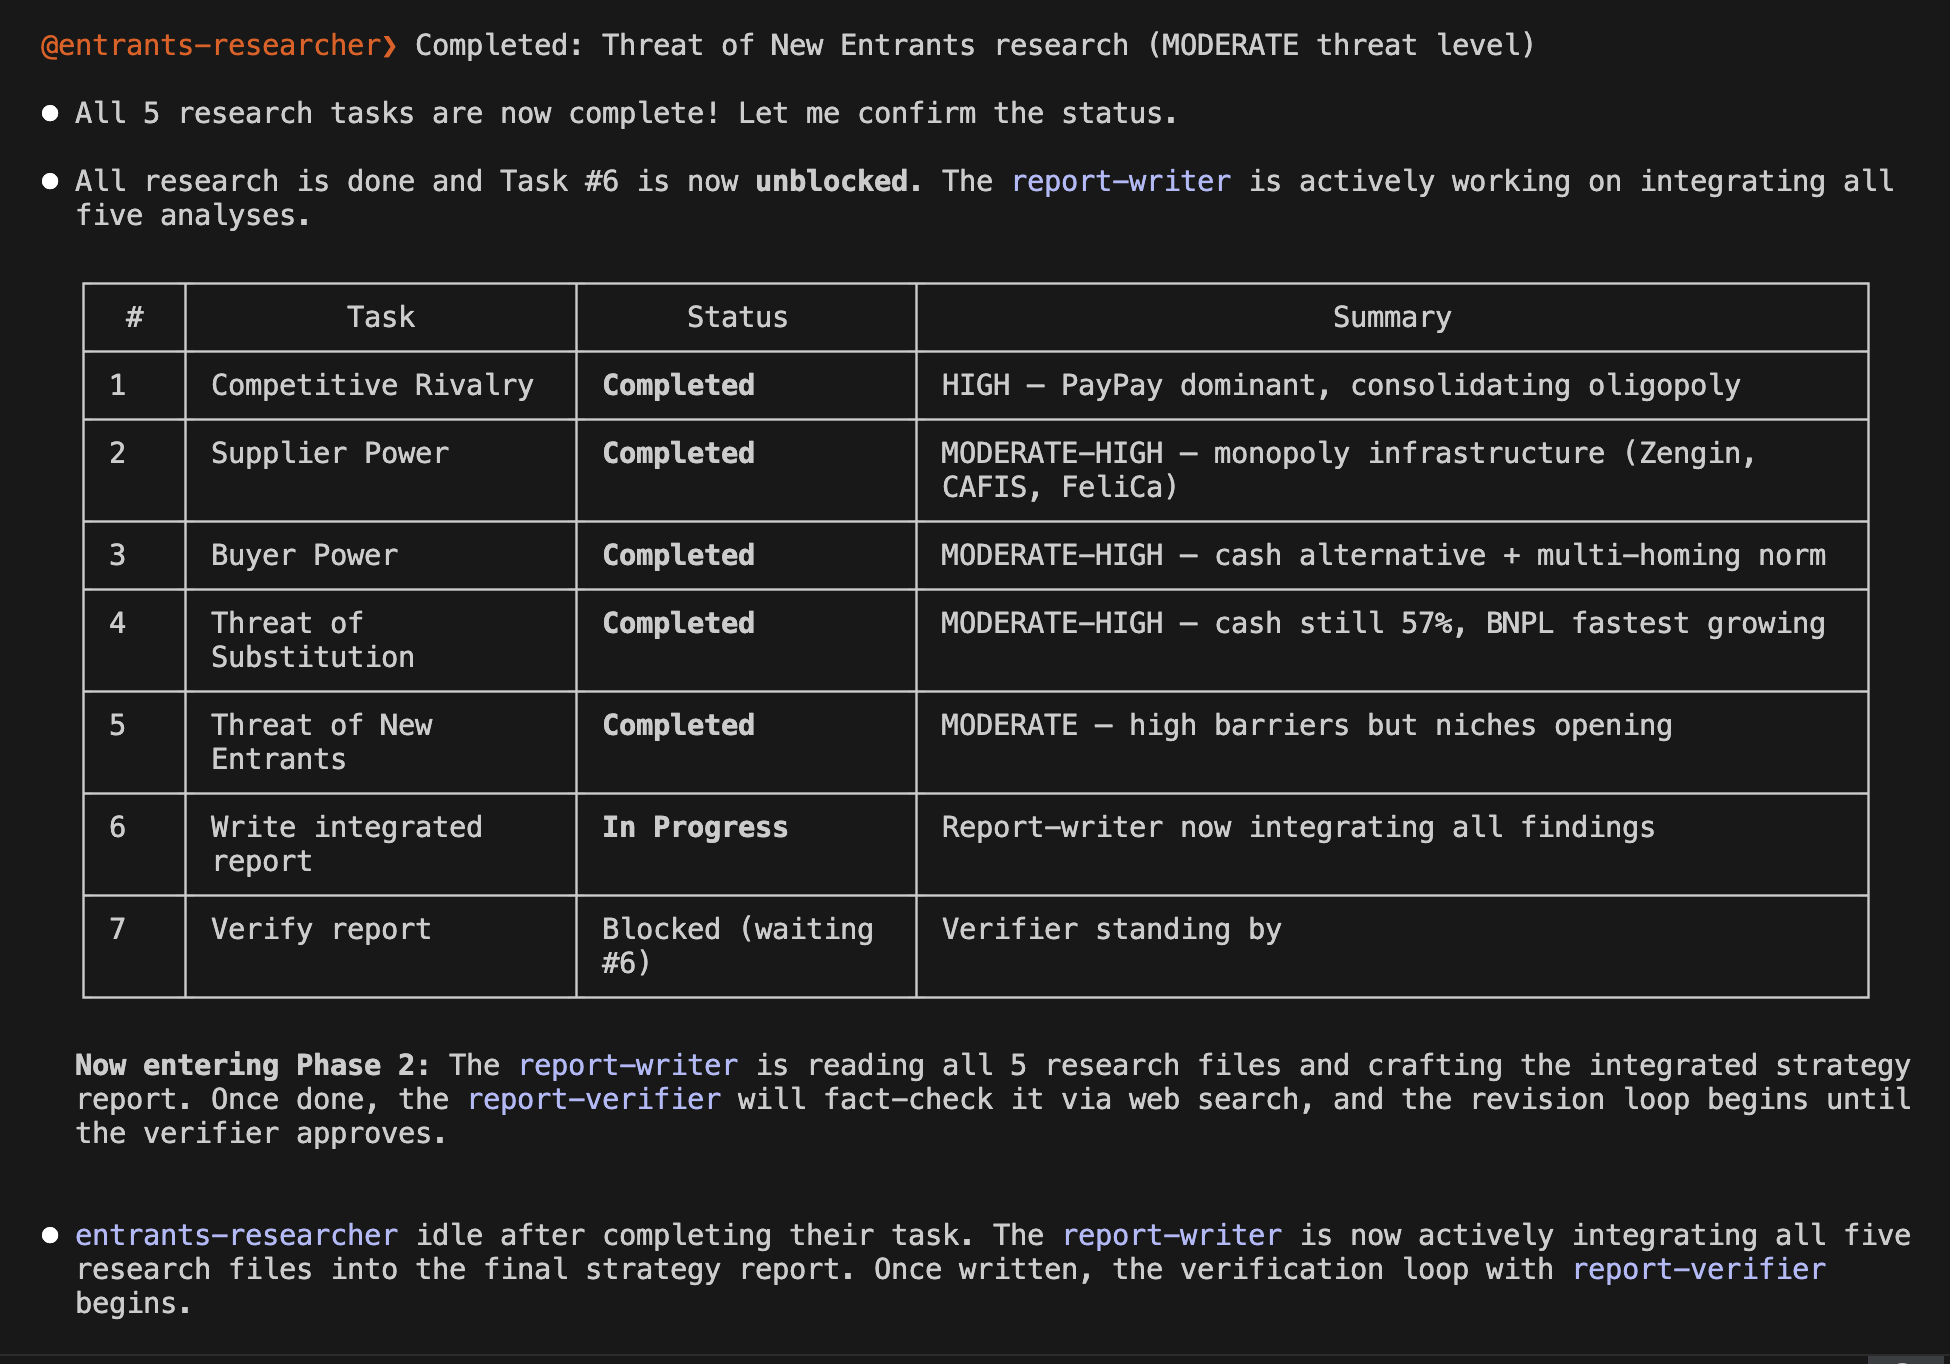Click the bullet dot beside 'All research is done'

pos(50,182)
